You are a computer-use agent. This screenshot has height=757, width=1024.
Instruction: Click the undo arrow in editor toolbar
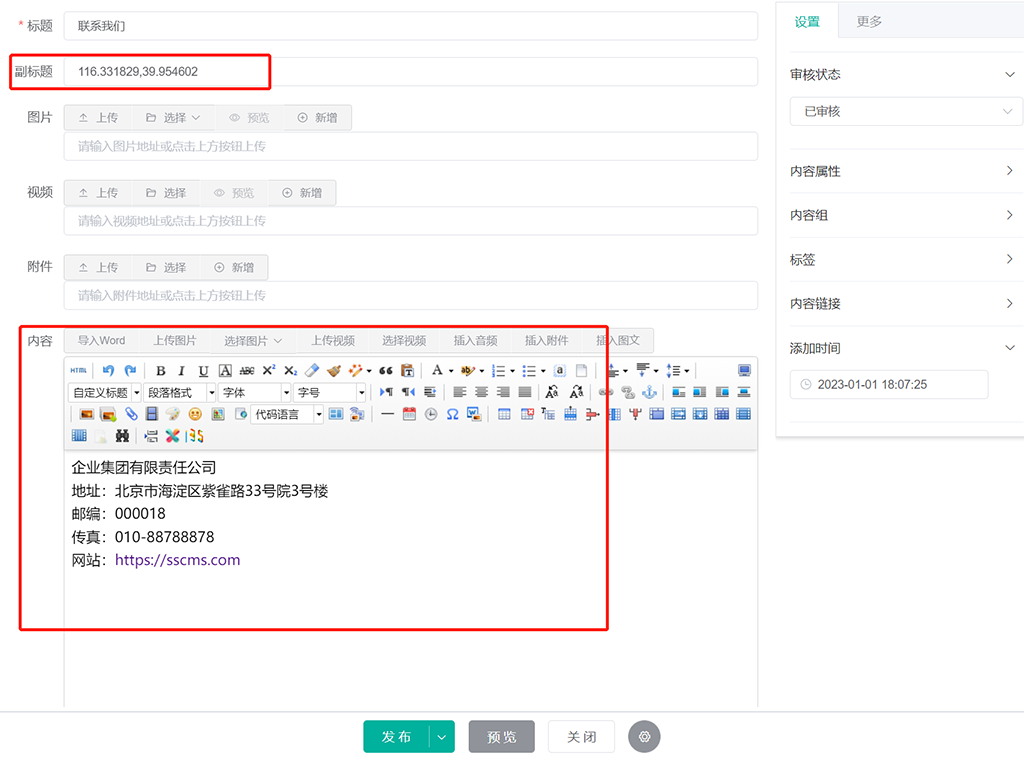(x=109, y=371)
